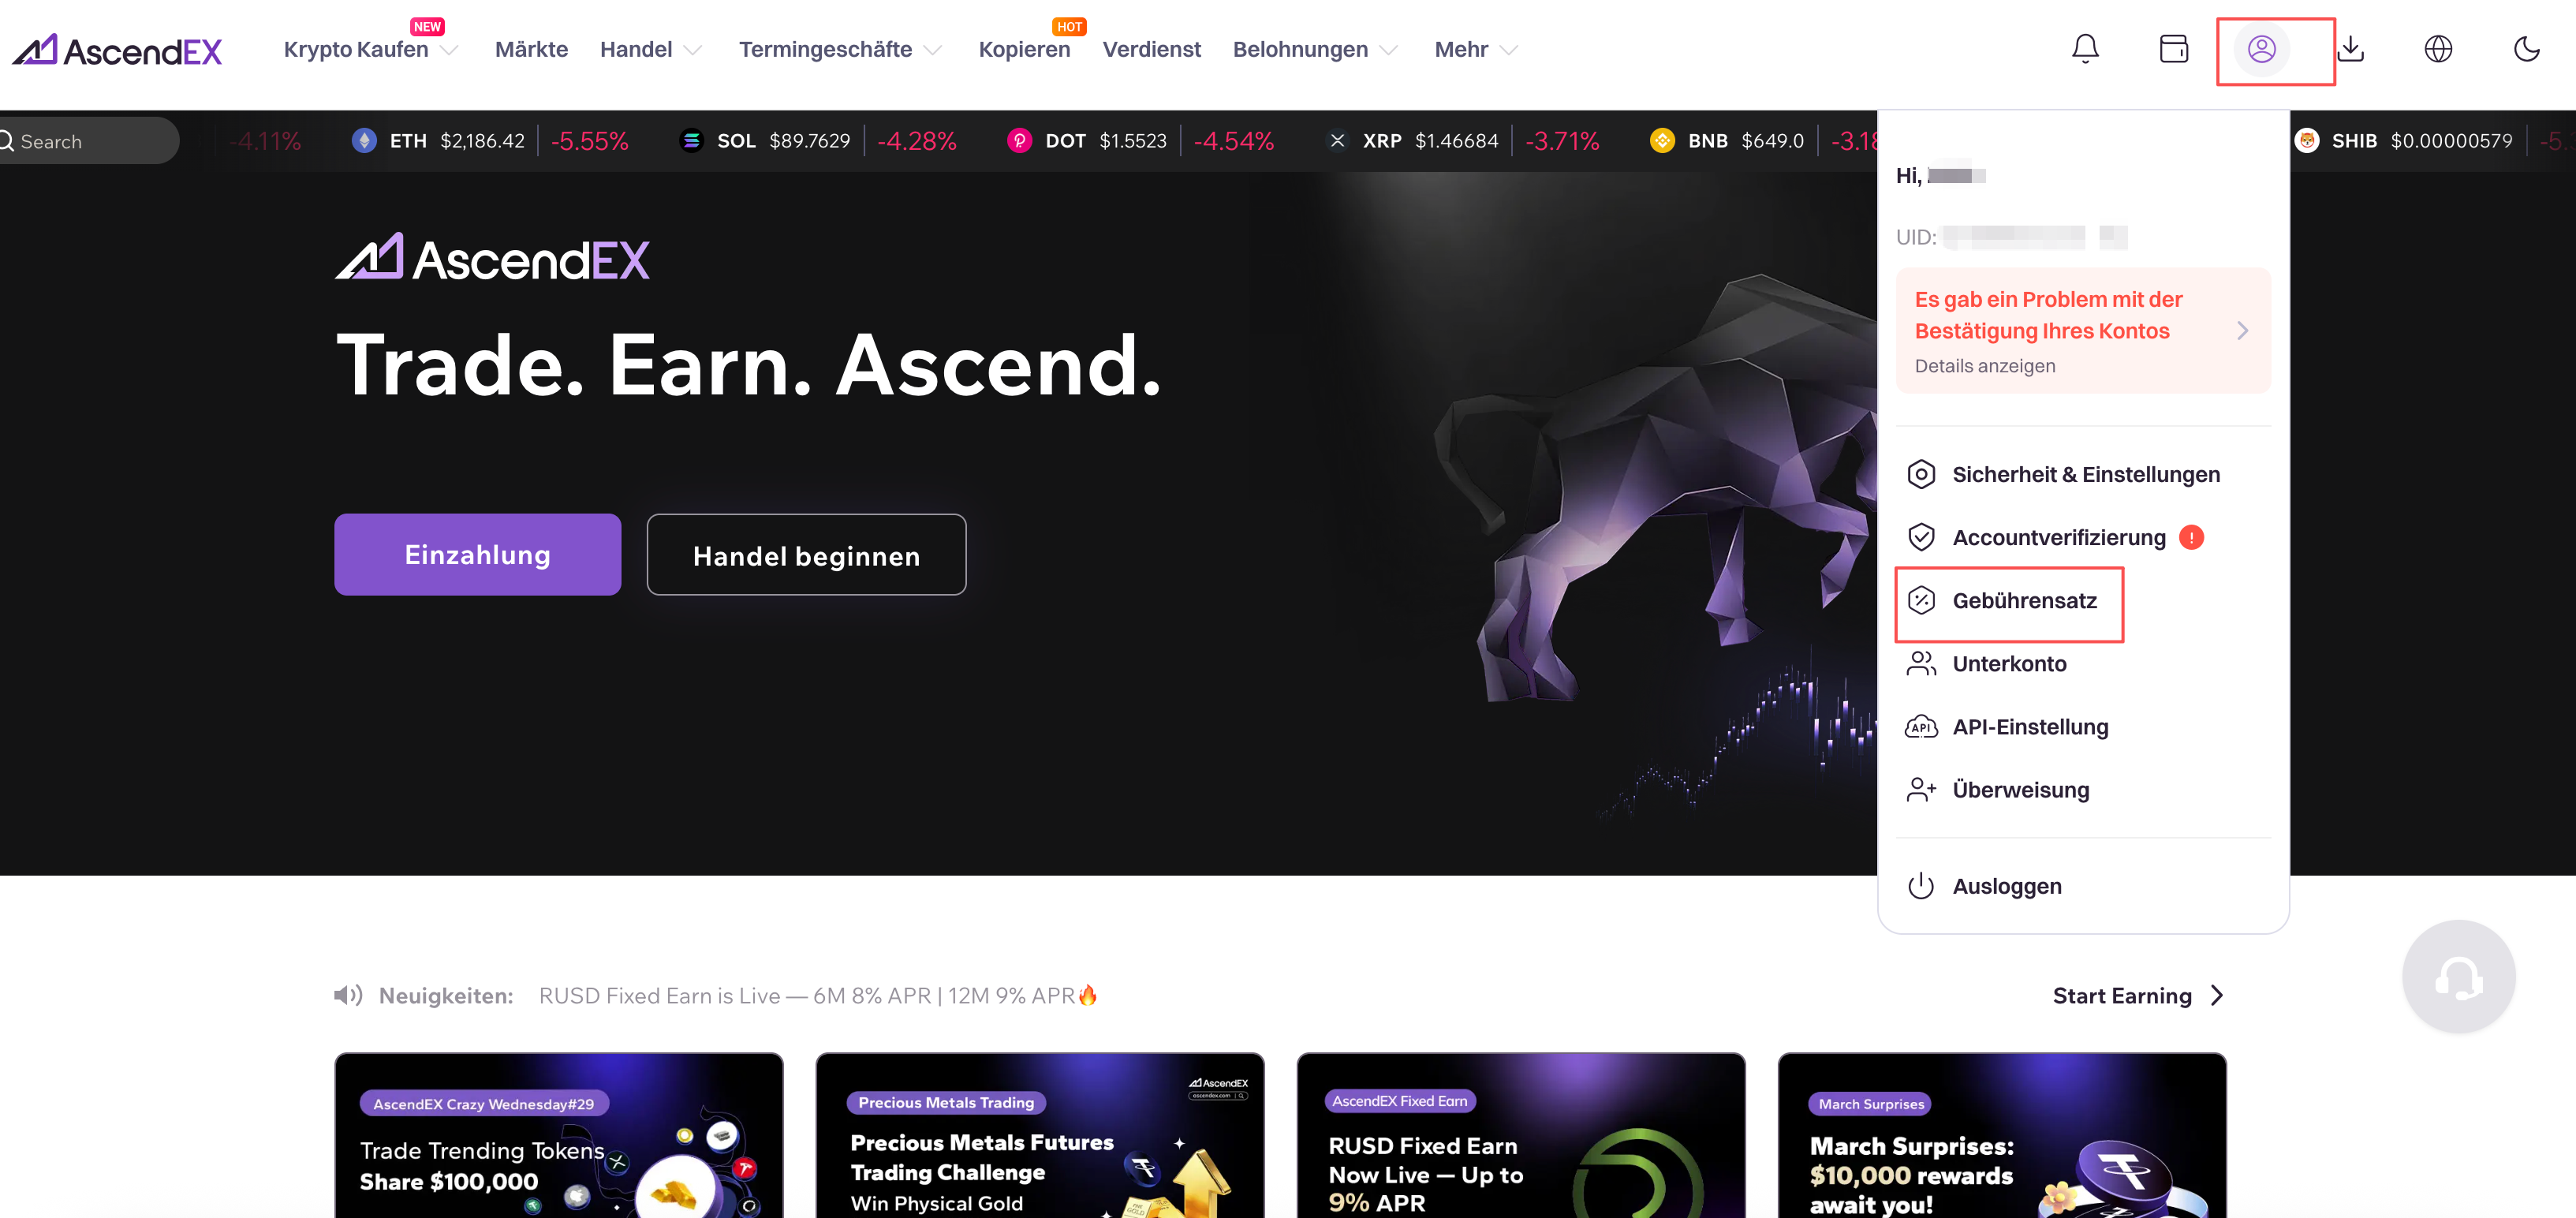The image size is (2576, 1218).
Task: Expand the account verification problem notice
Action: 2083,330
